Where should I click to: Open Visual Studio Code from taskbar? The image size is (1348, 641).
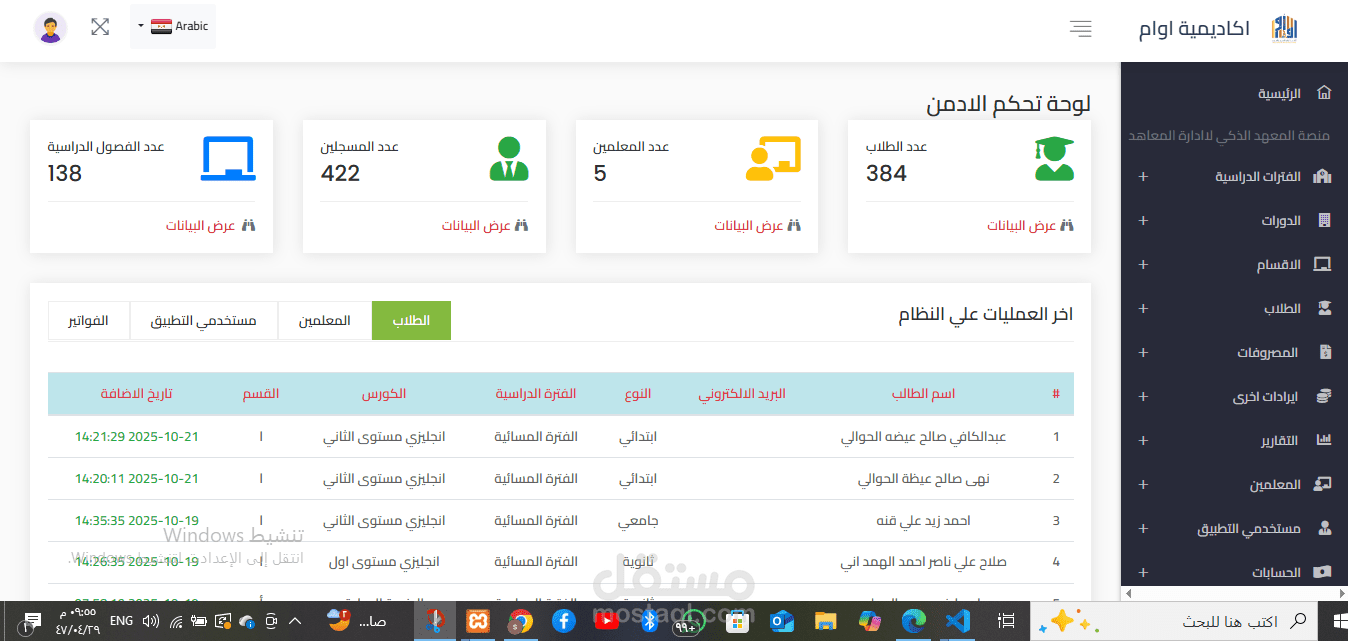[957, 622]
